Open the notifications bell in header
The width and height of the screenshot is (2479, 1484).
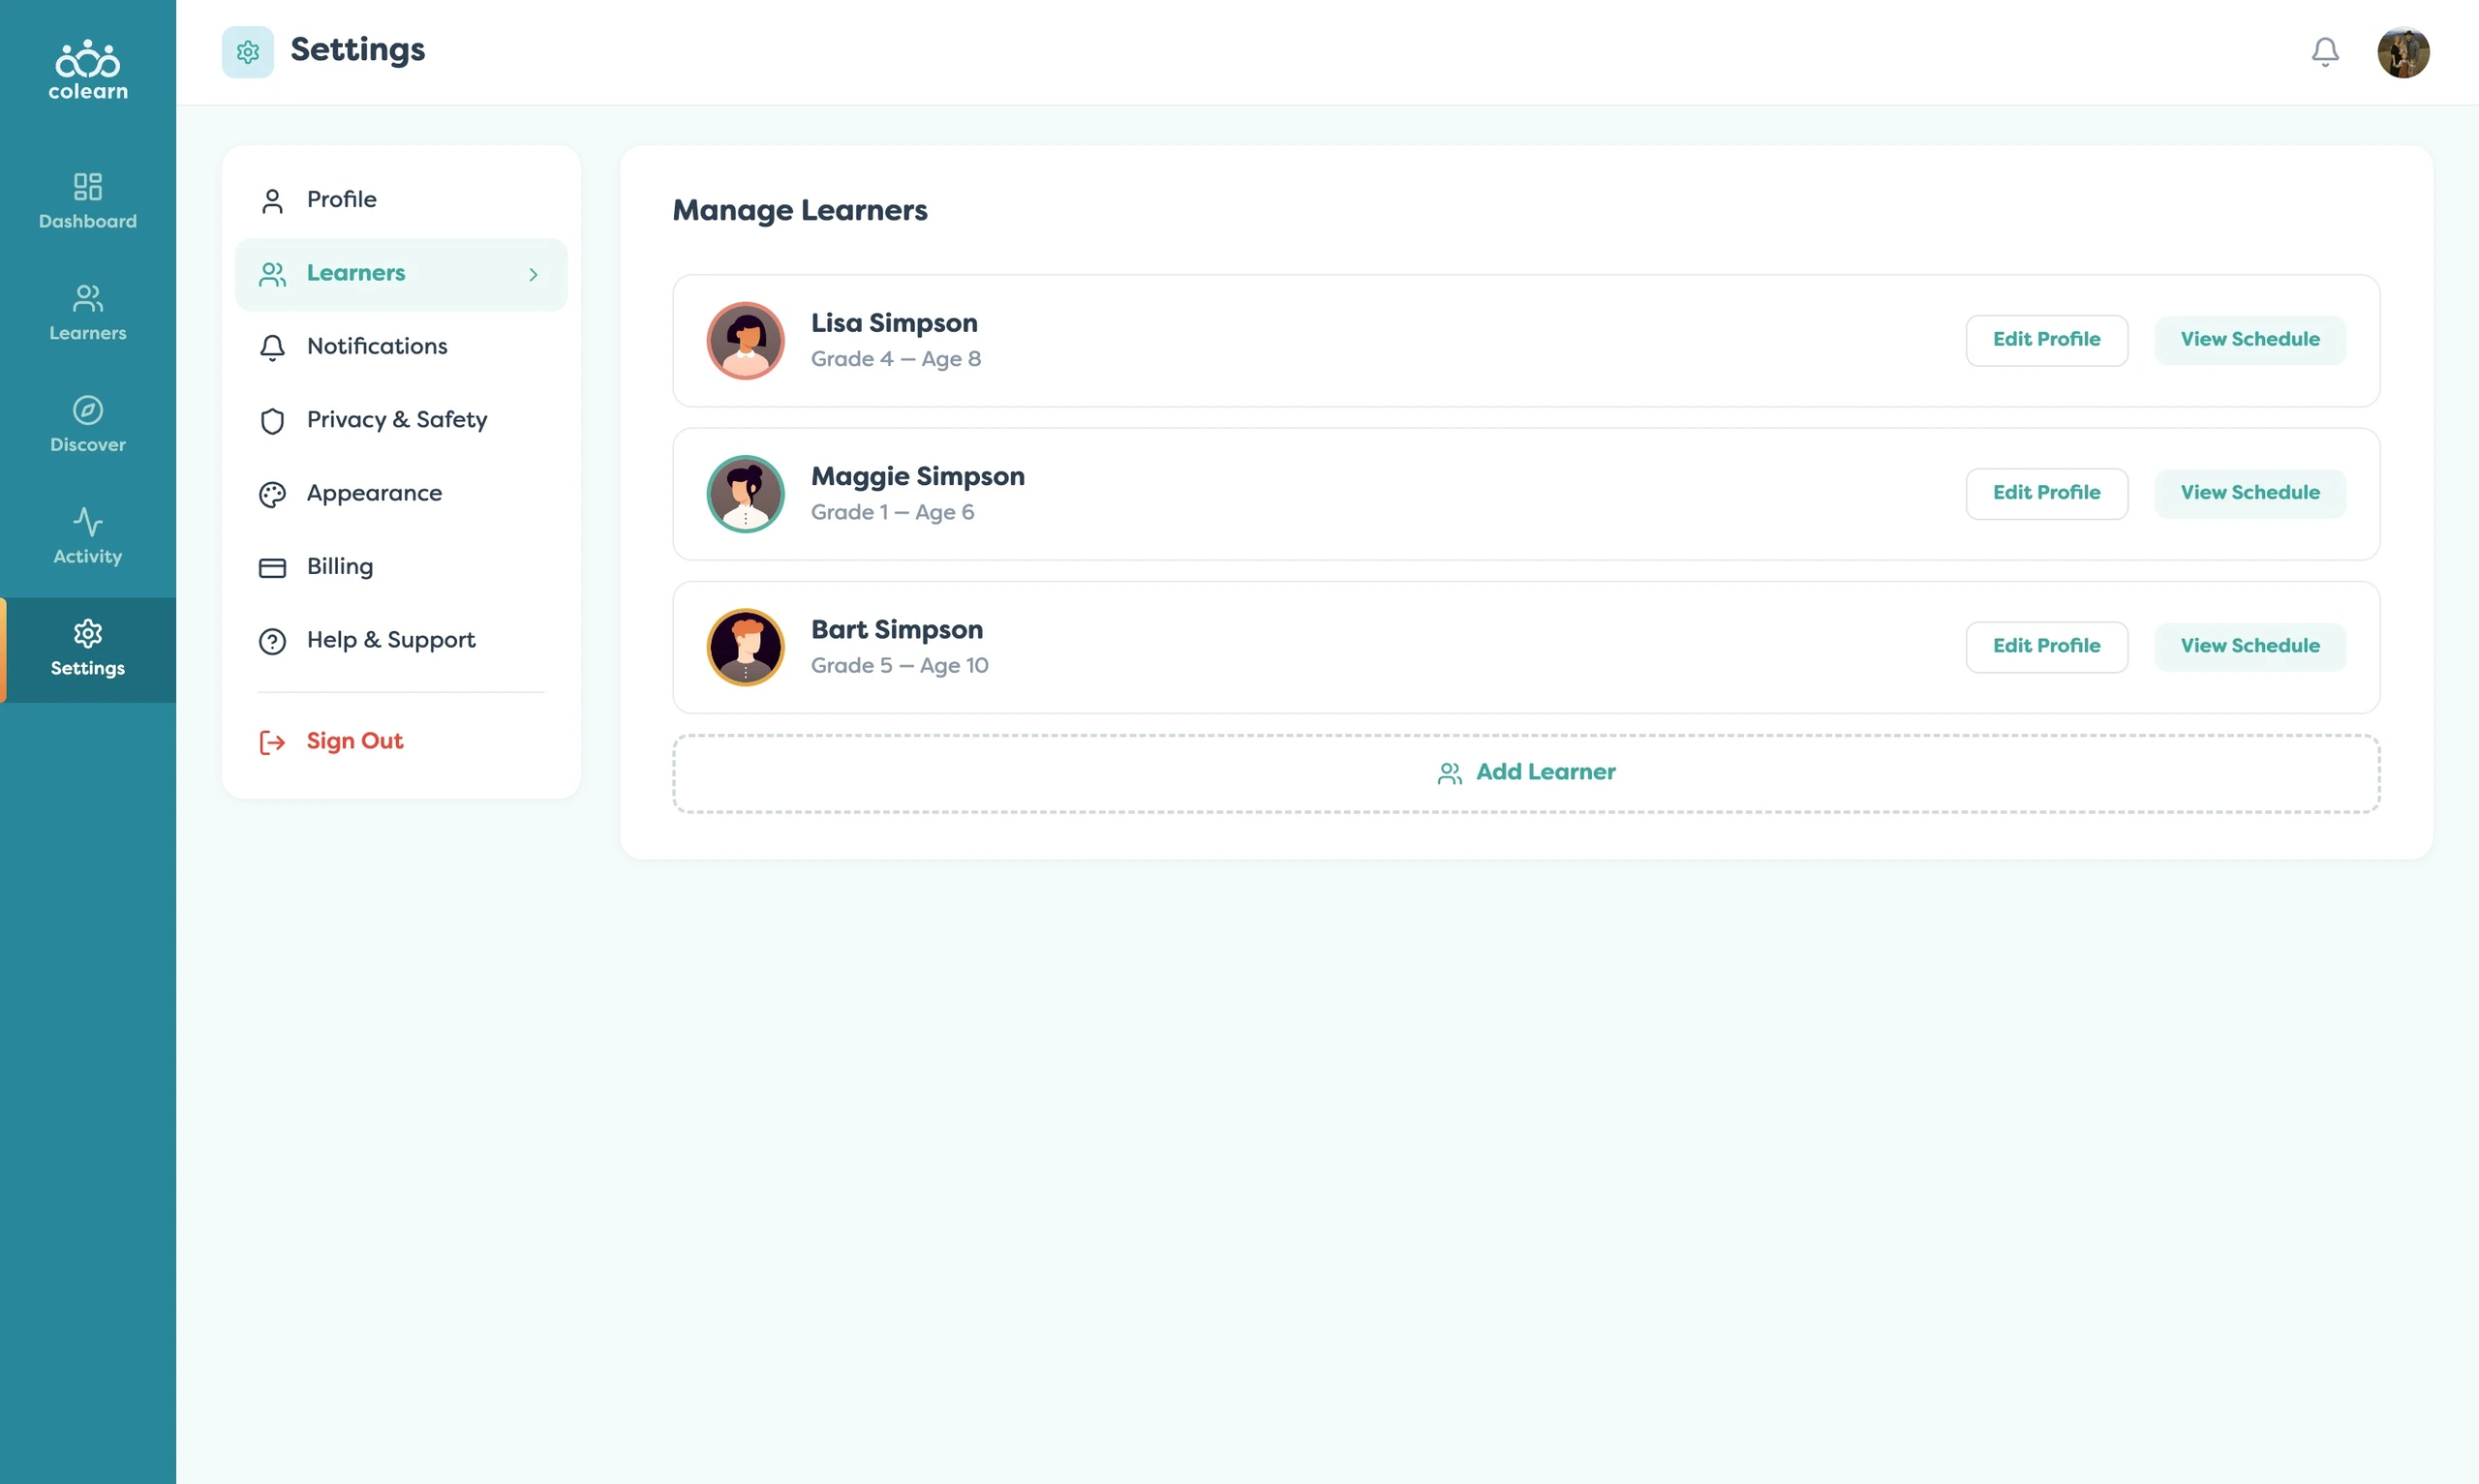[2325, 52]
